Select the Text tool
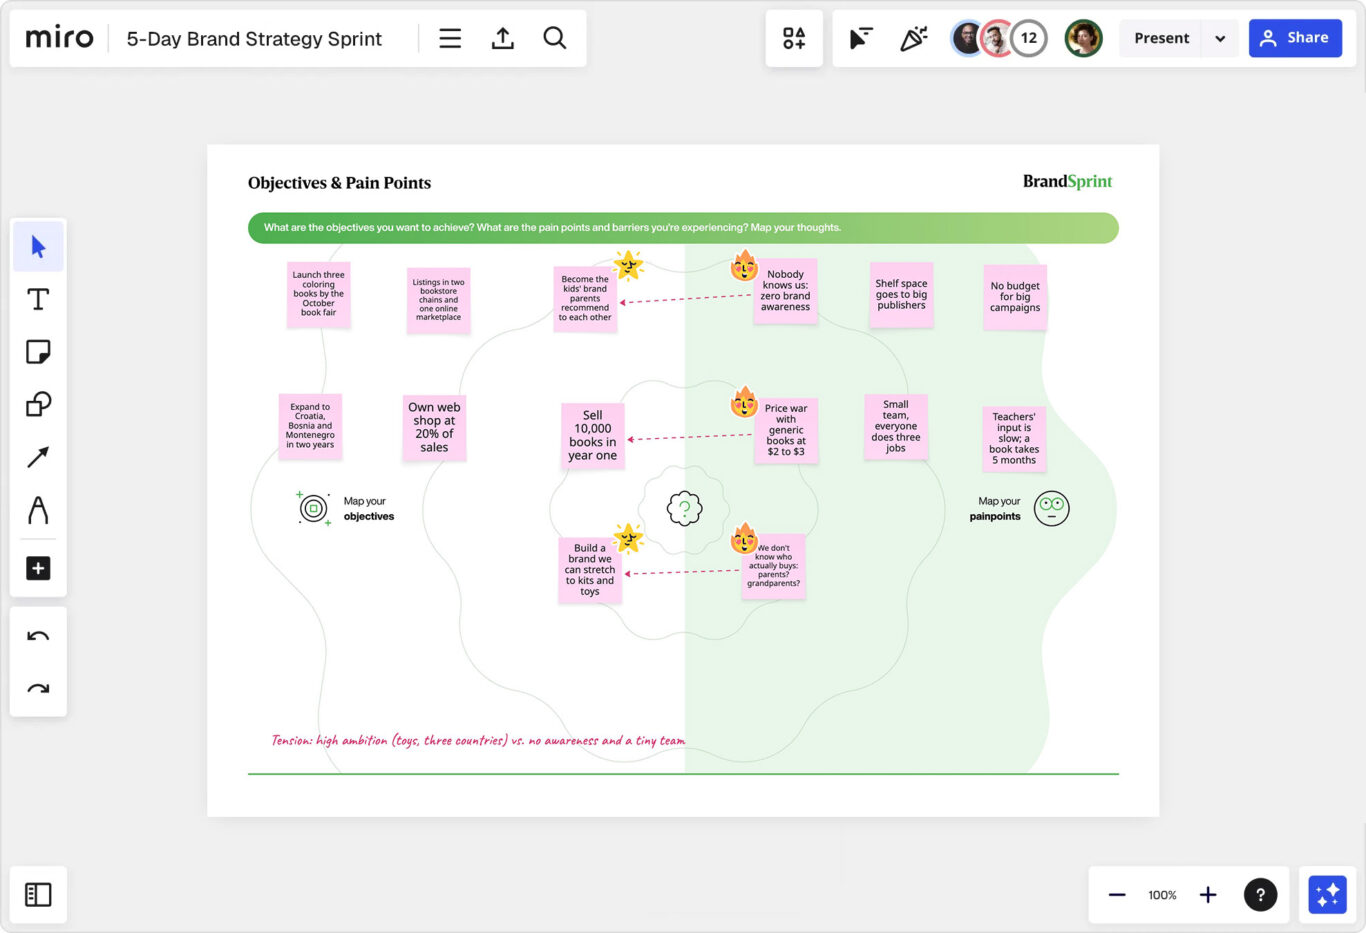This screenshot has height=933, width=1366. click(x=38, y=299)
